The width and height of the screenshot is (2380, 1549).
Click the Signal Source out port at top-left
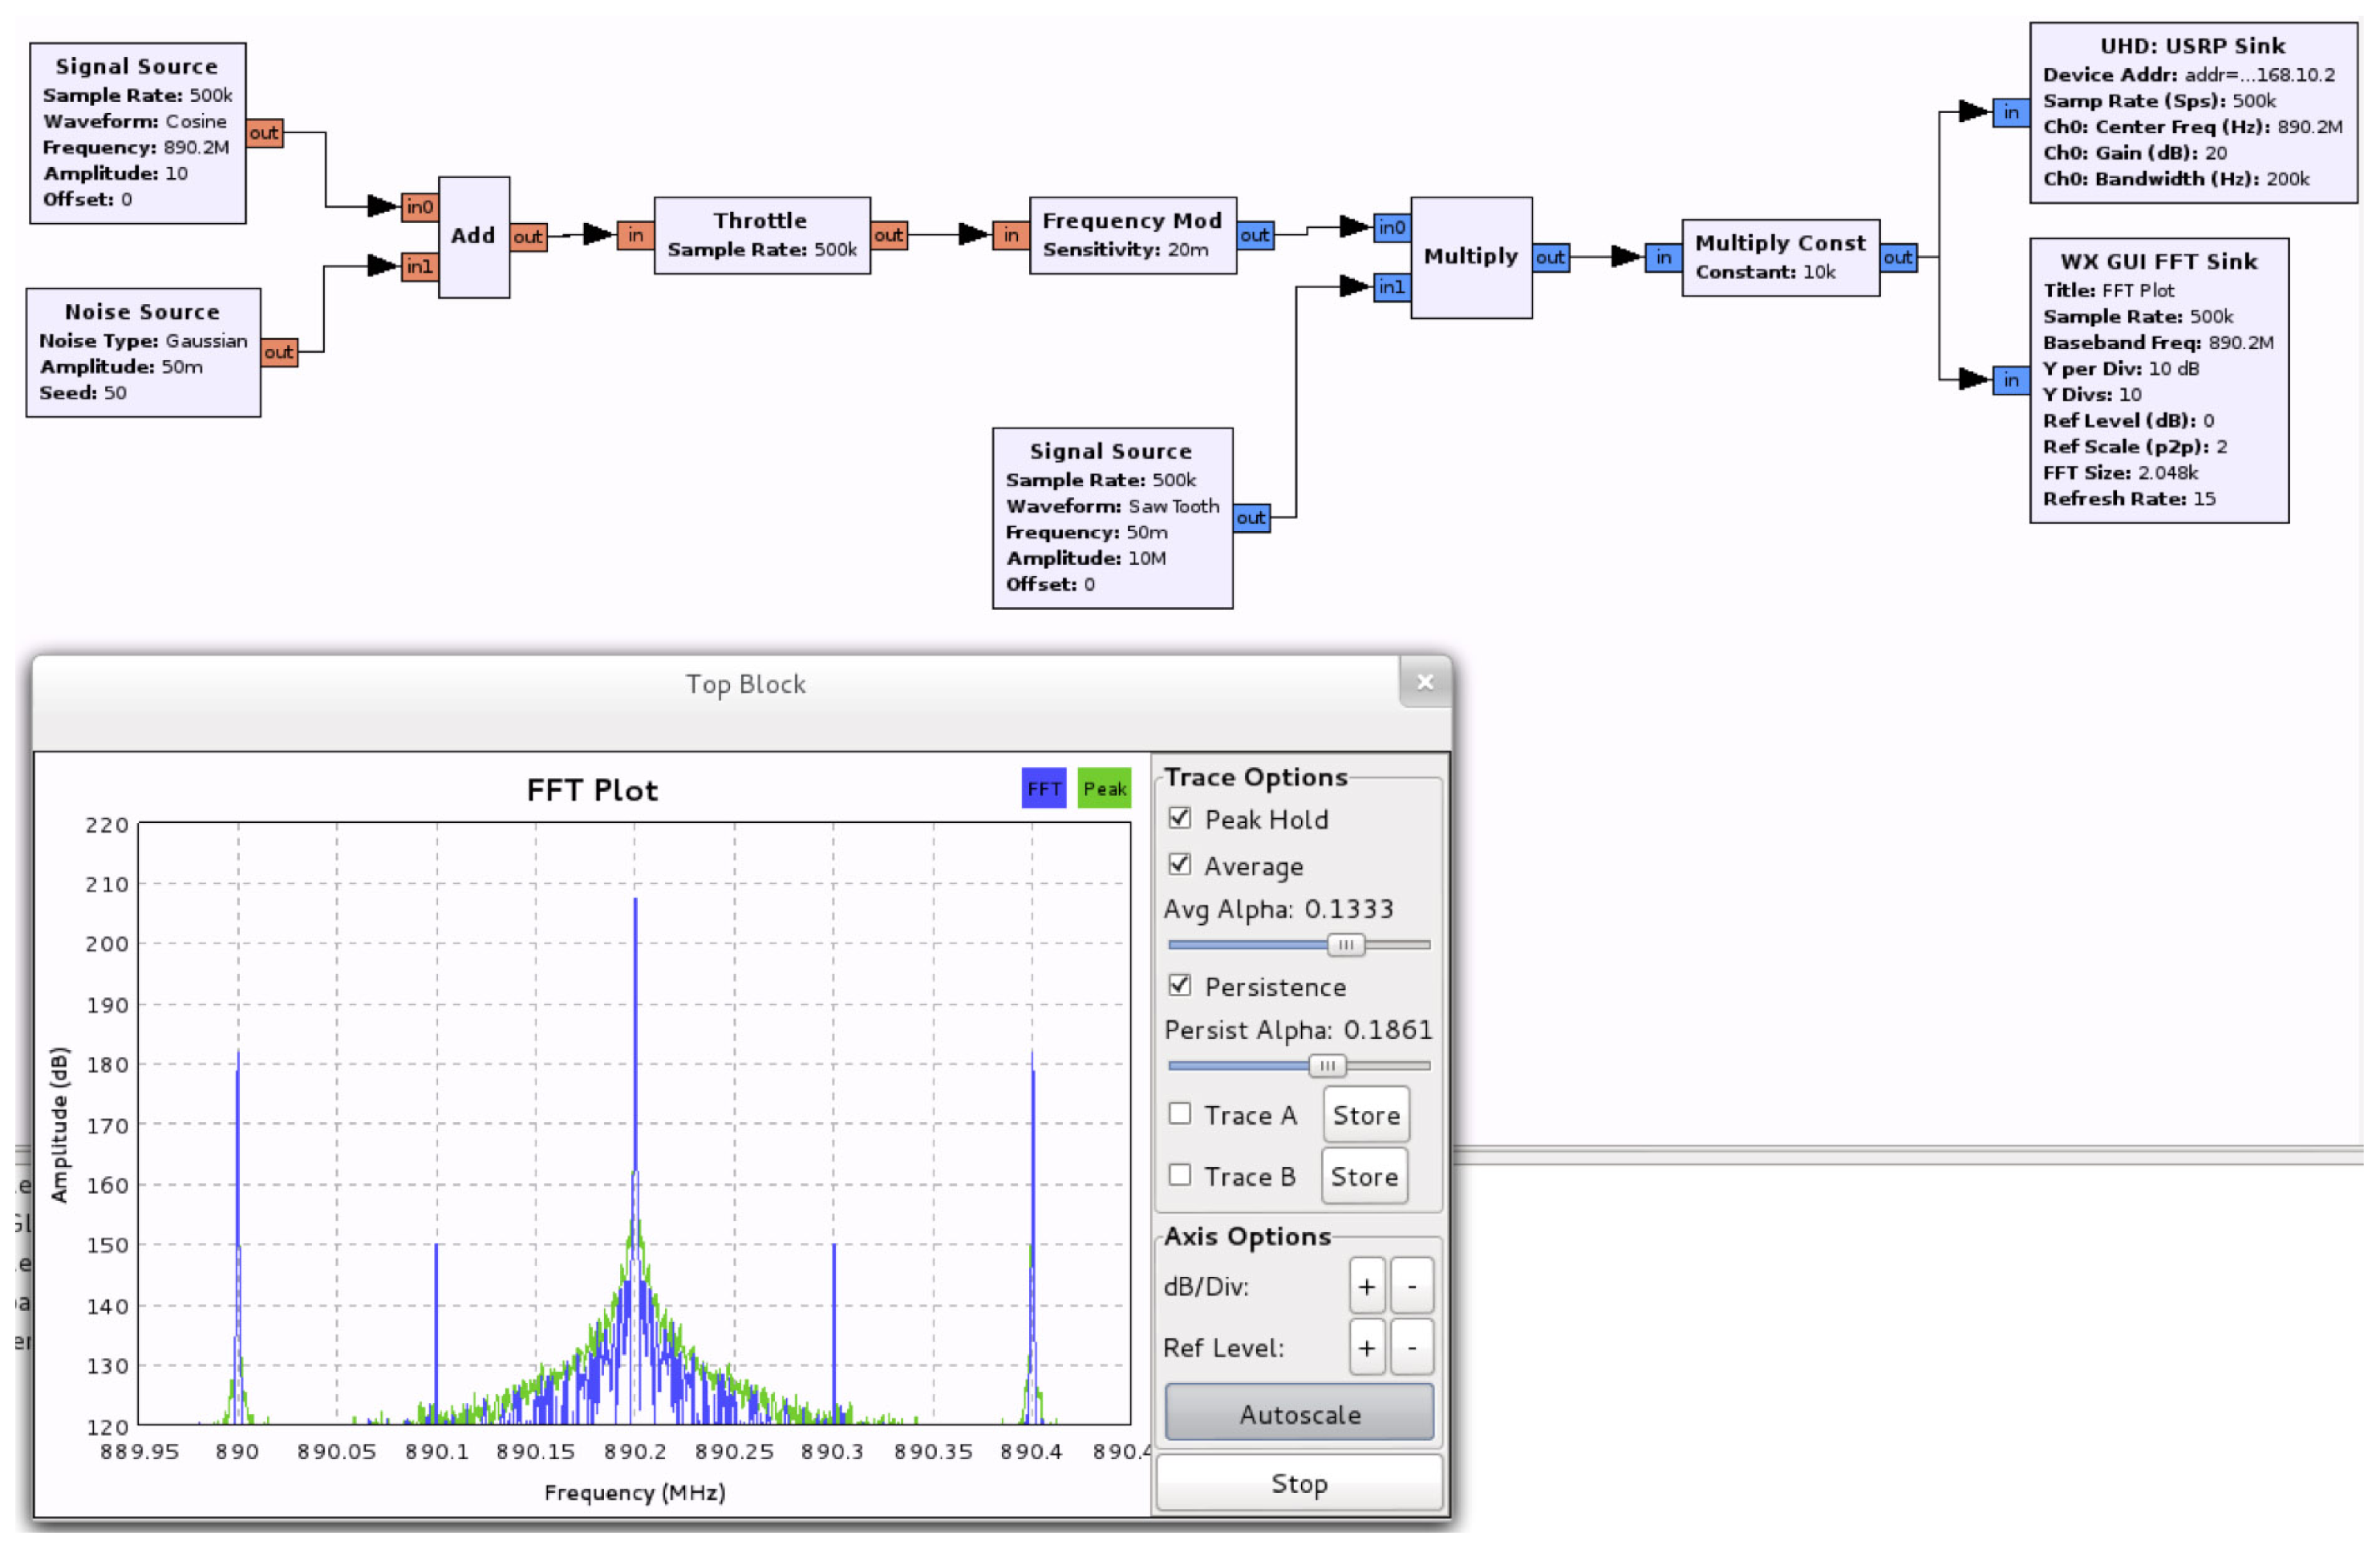pos(264,133)
